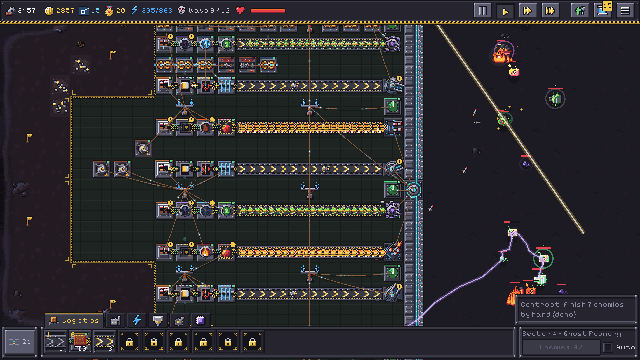Viewport: 640px width, 360px height.
Task: Pick the red crate build item
Action: coord(80,342)
